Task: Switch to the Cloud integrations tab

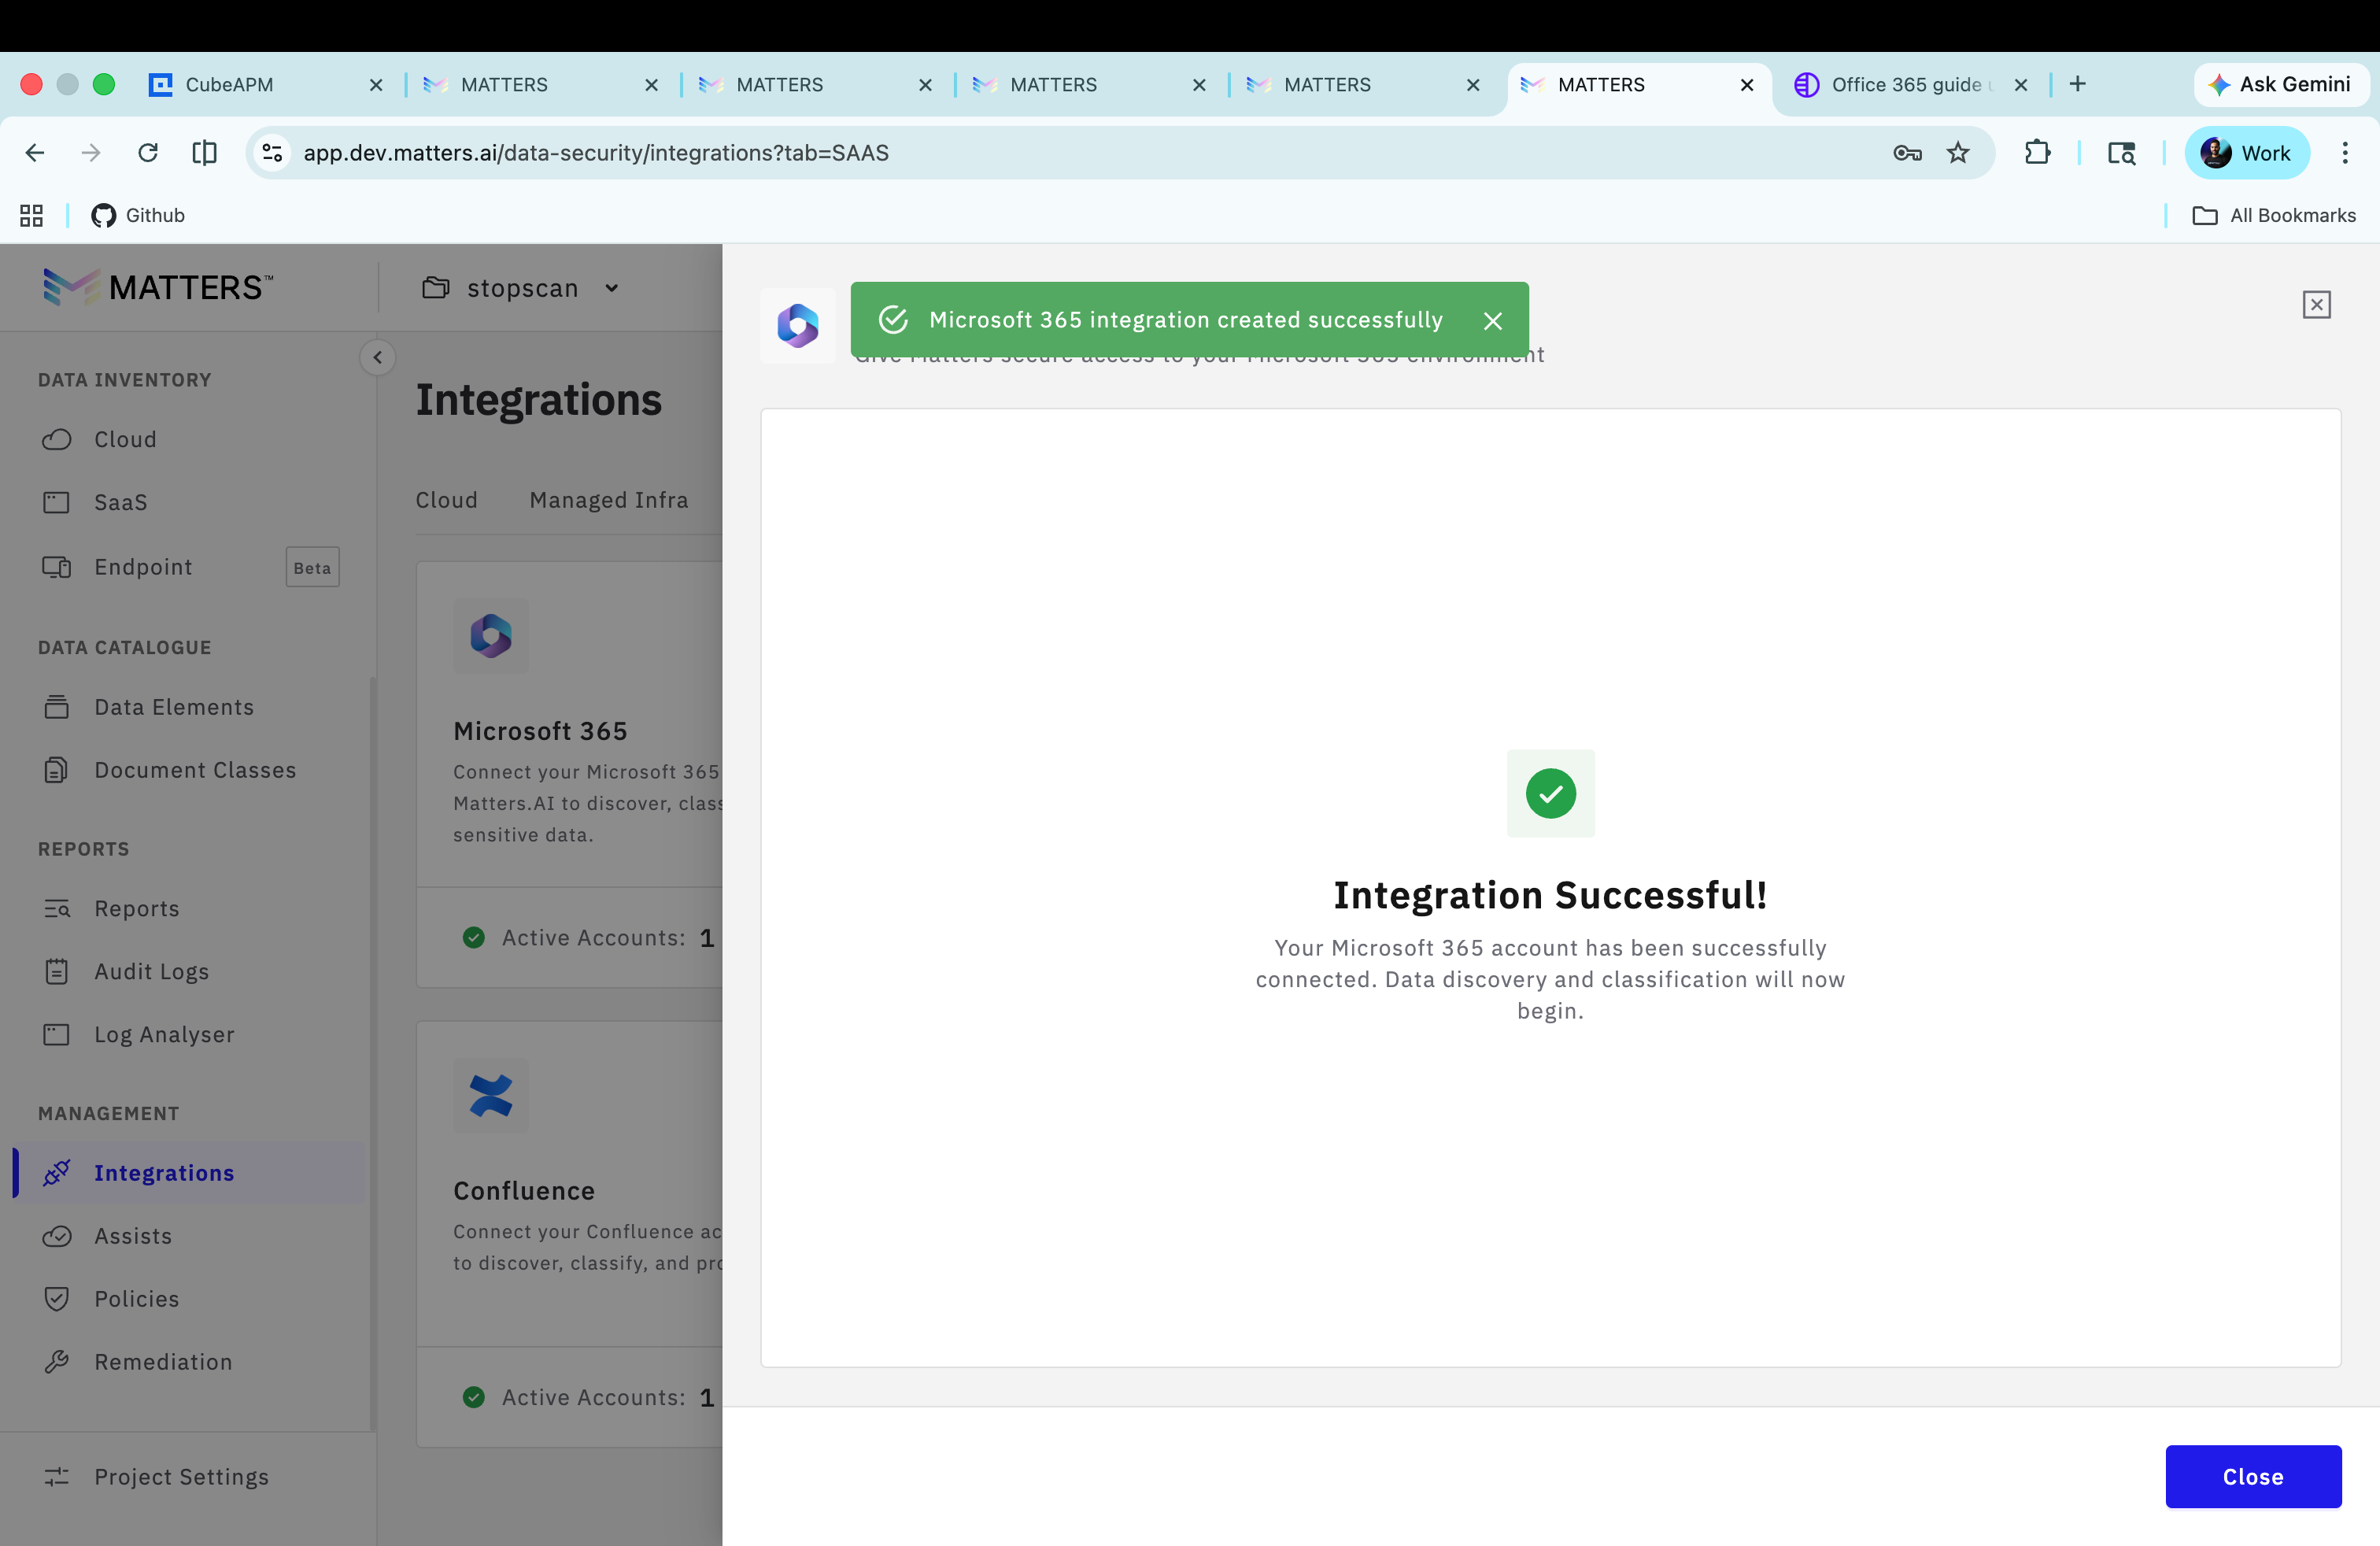Action: 446,500
